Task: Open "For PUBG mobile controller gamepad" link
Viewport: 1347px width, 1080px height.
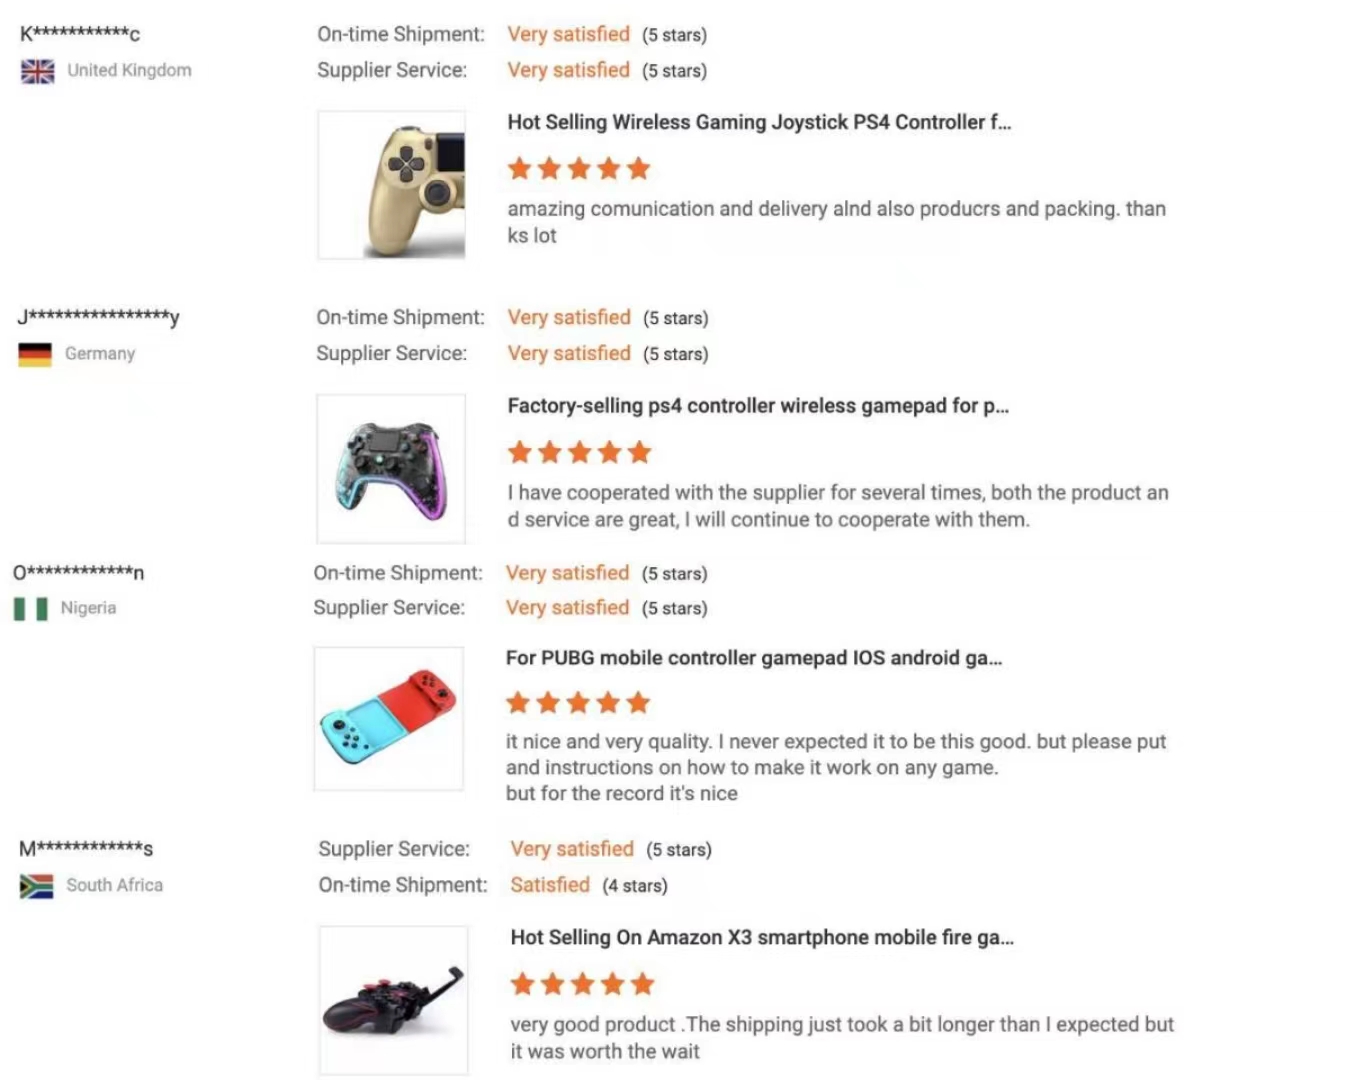Action: tap(753, 658)
